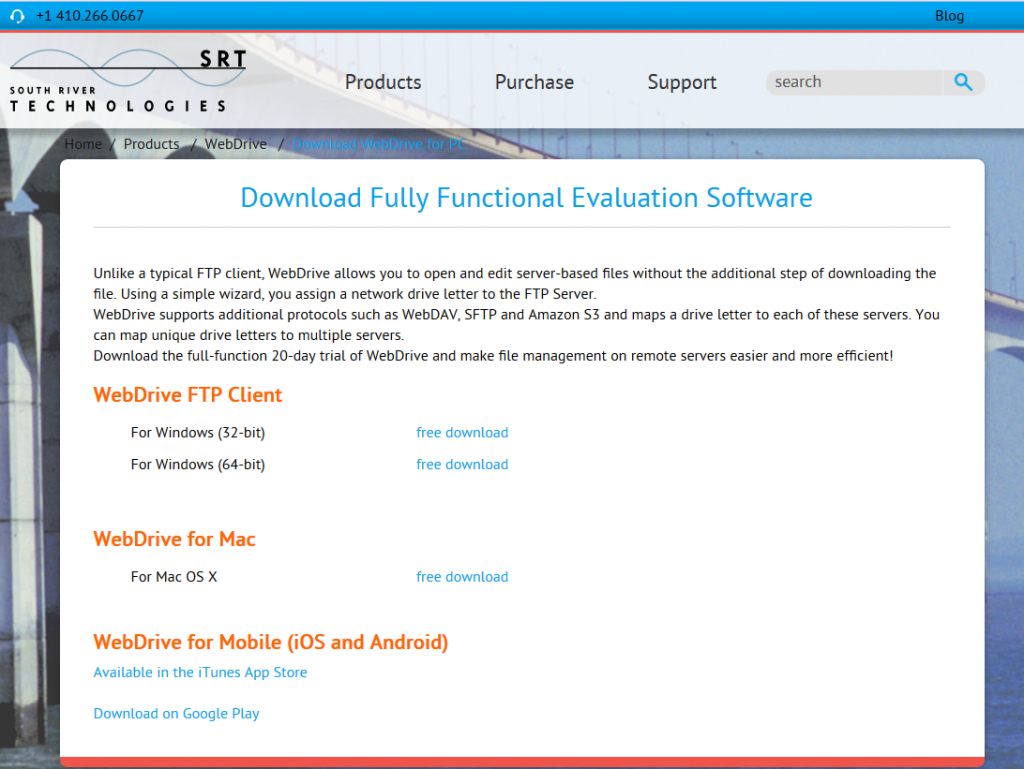The height and width of the screenshot is (769, 1024).
Task: Download WebDrive for Mac OS X
Action: 462,577
